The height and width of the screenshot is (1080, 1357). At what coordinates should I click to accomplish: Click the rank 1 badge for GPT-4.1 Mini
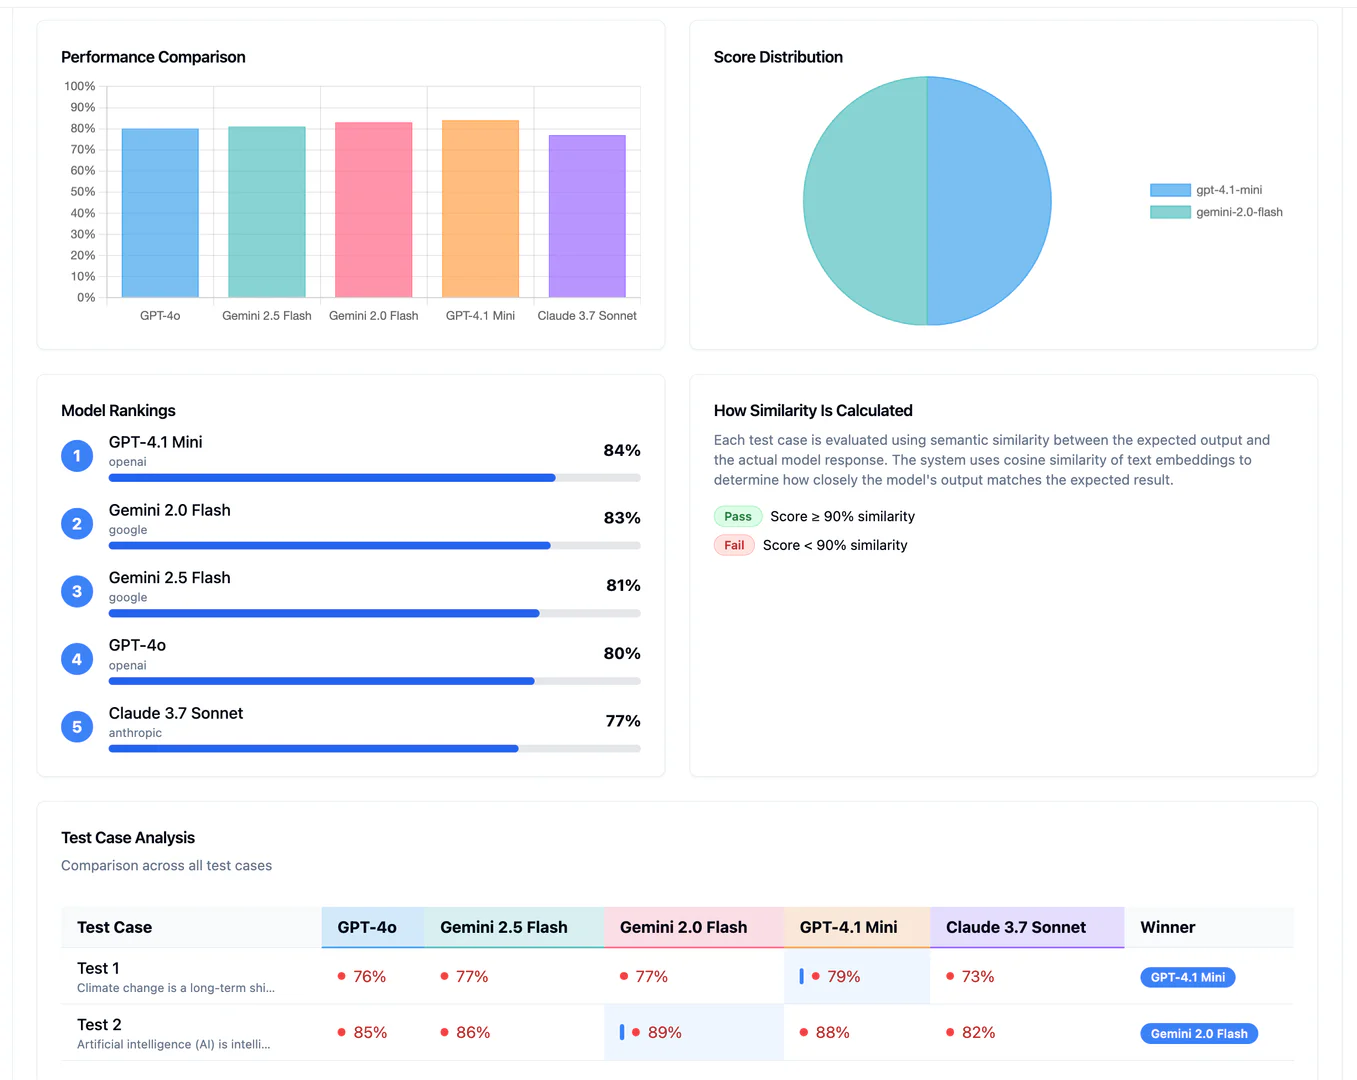(x=77, y=456)
